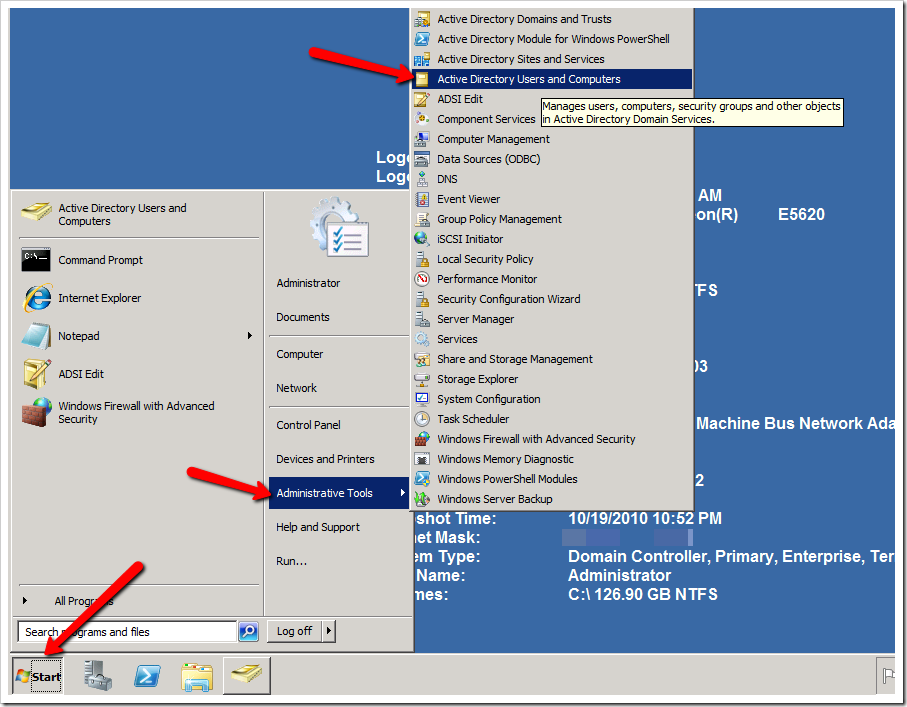Launch Internet Explorer from Start menu
This screenshot has height=707, width=907.
point(139,298)
